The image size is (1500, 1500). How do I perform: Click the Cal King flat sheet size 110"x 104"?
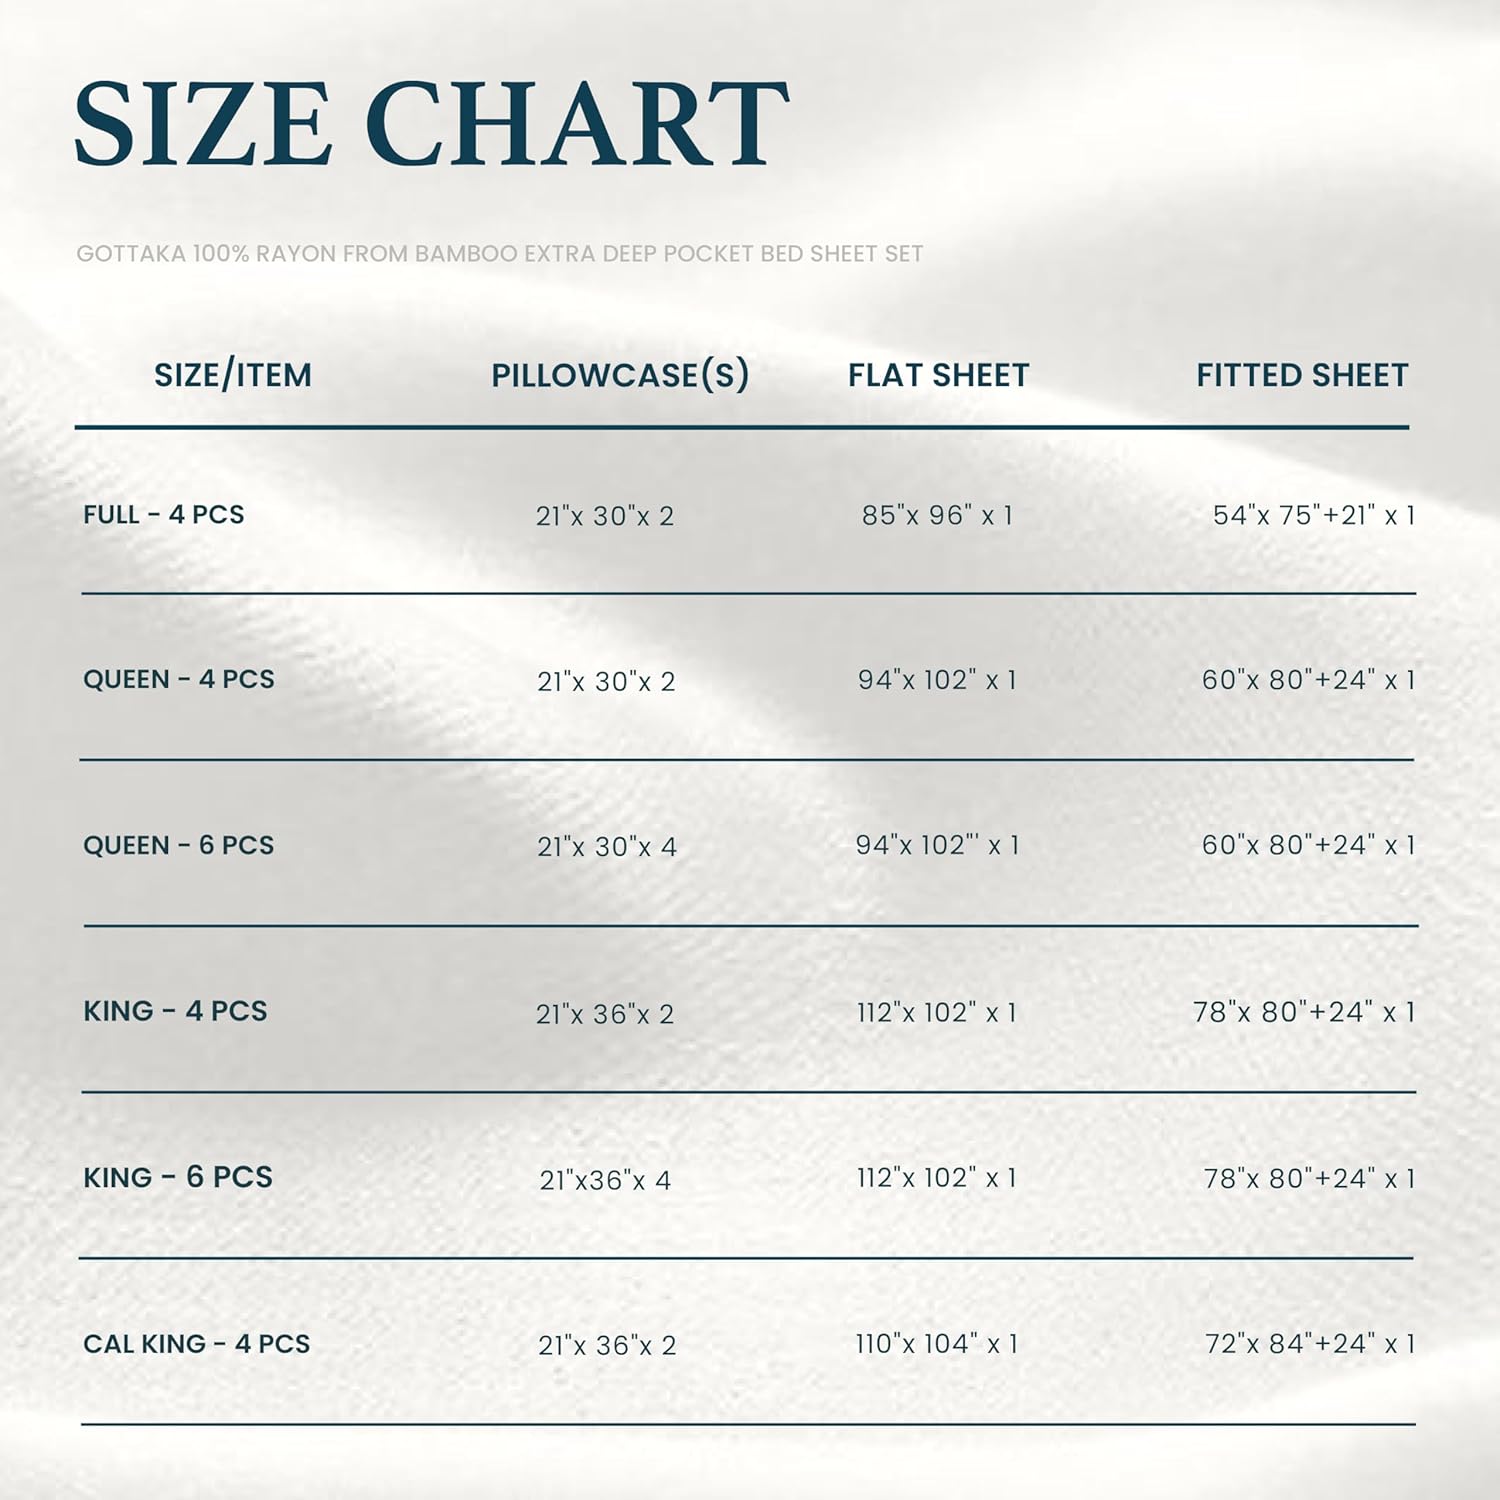pos(936,1344)
